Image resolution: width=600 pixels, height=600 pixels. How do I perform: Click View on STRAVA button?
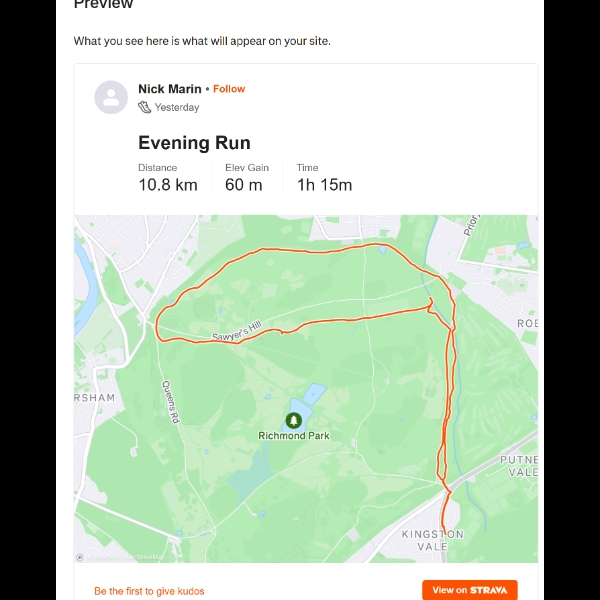[470, 590]
